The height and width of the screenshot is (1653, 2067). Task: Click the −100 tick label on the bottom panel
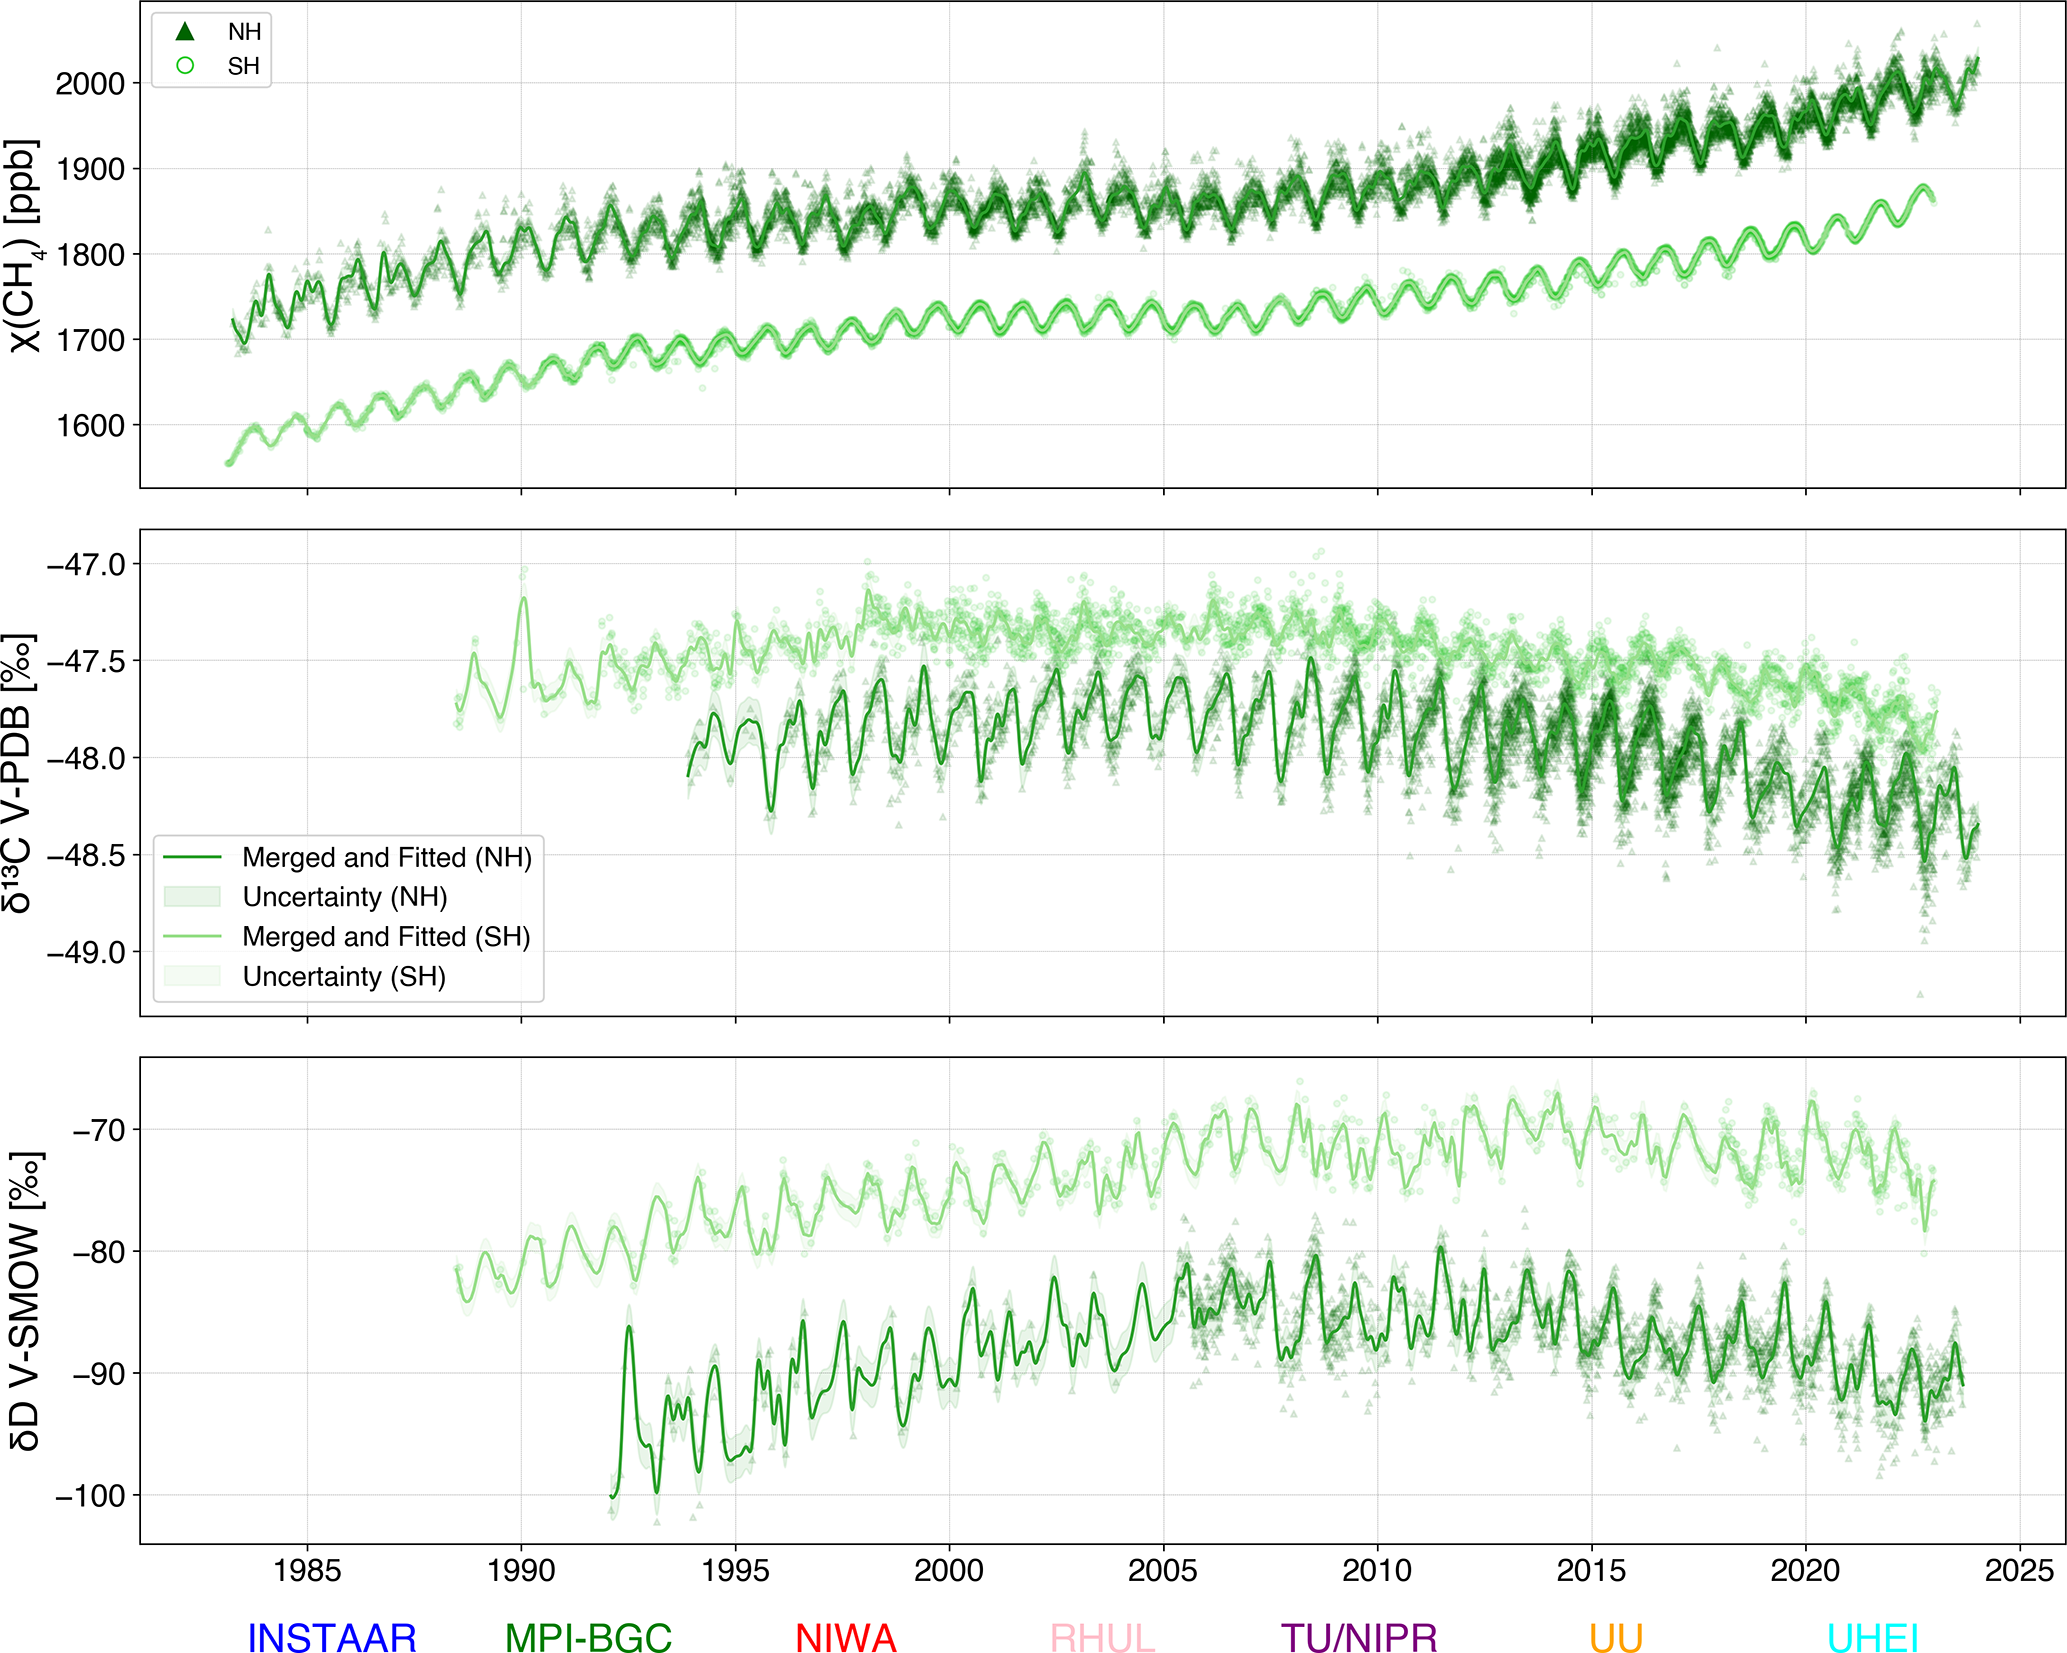pyautogui.click(x=90, y=1496)
